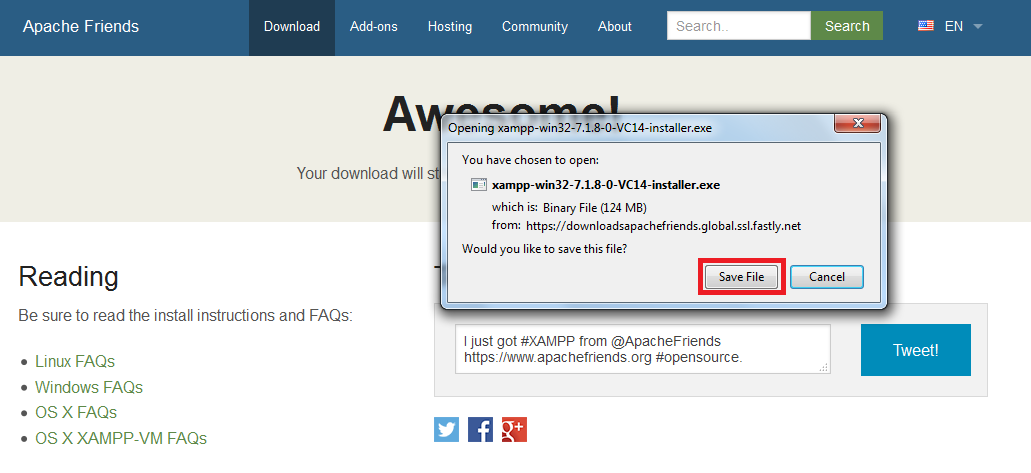
Task: Click the EN language label
Action: (953, 26)
